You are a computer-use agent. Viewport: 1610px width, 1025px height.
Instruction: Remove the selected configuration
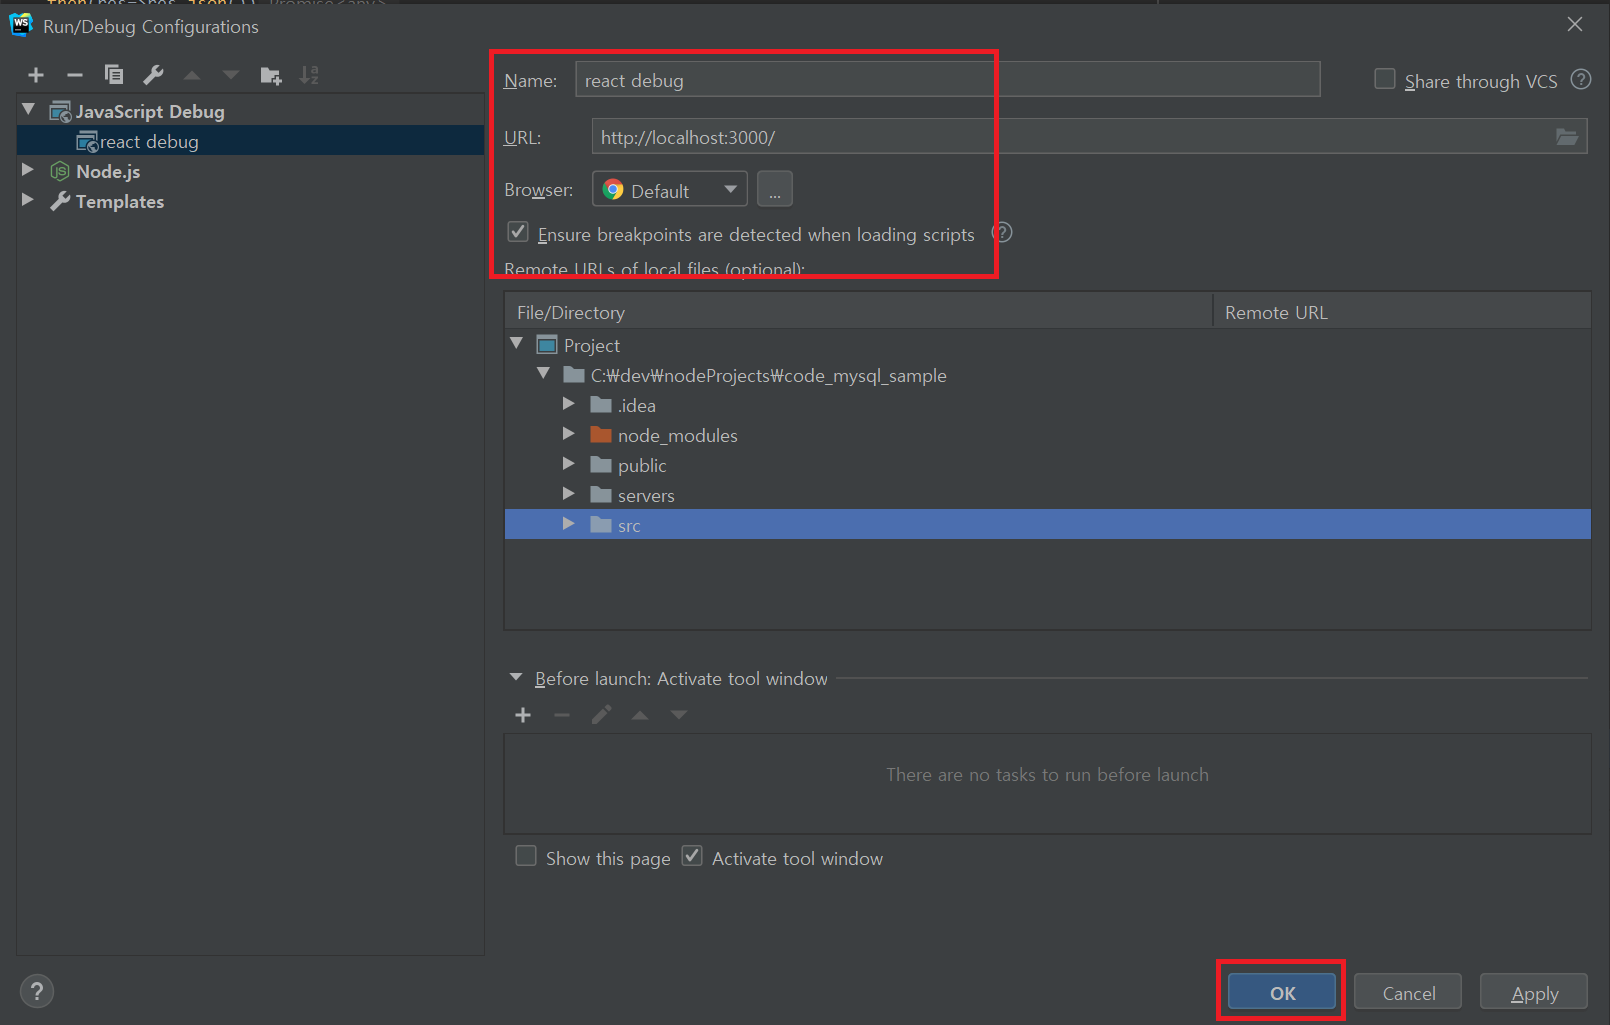point(74,74)
